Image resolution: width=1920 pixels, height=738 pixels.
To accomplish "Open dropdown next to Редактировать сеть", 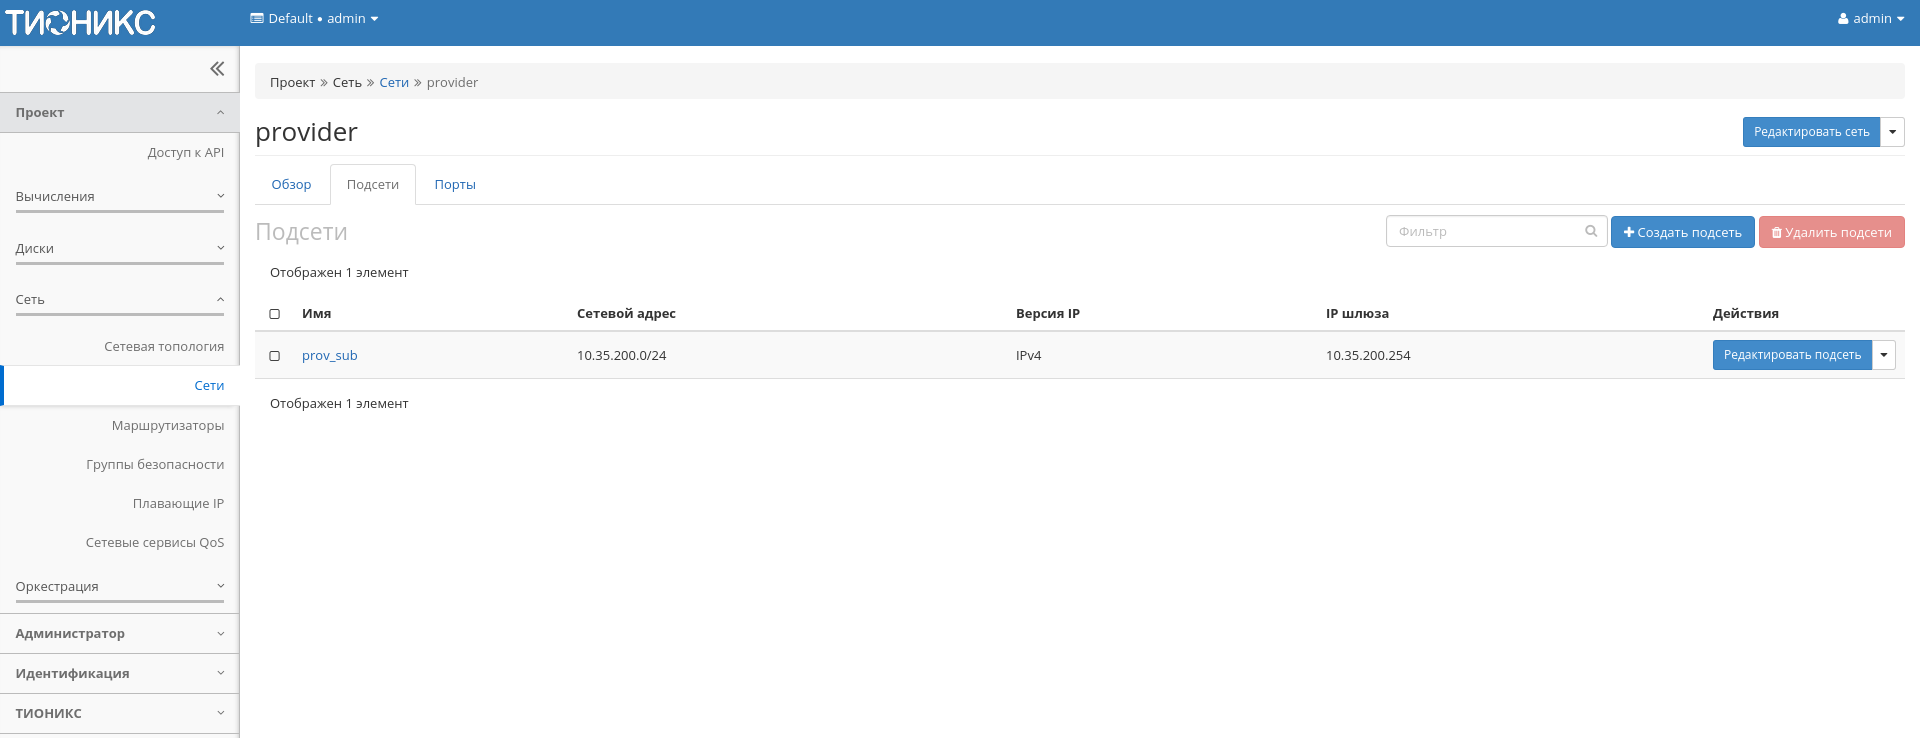I will coord(1892,132).
